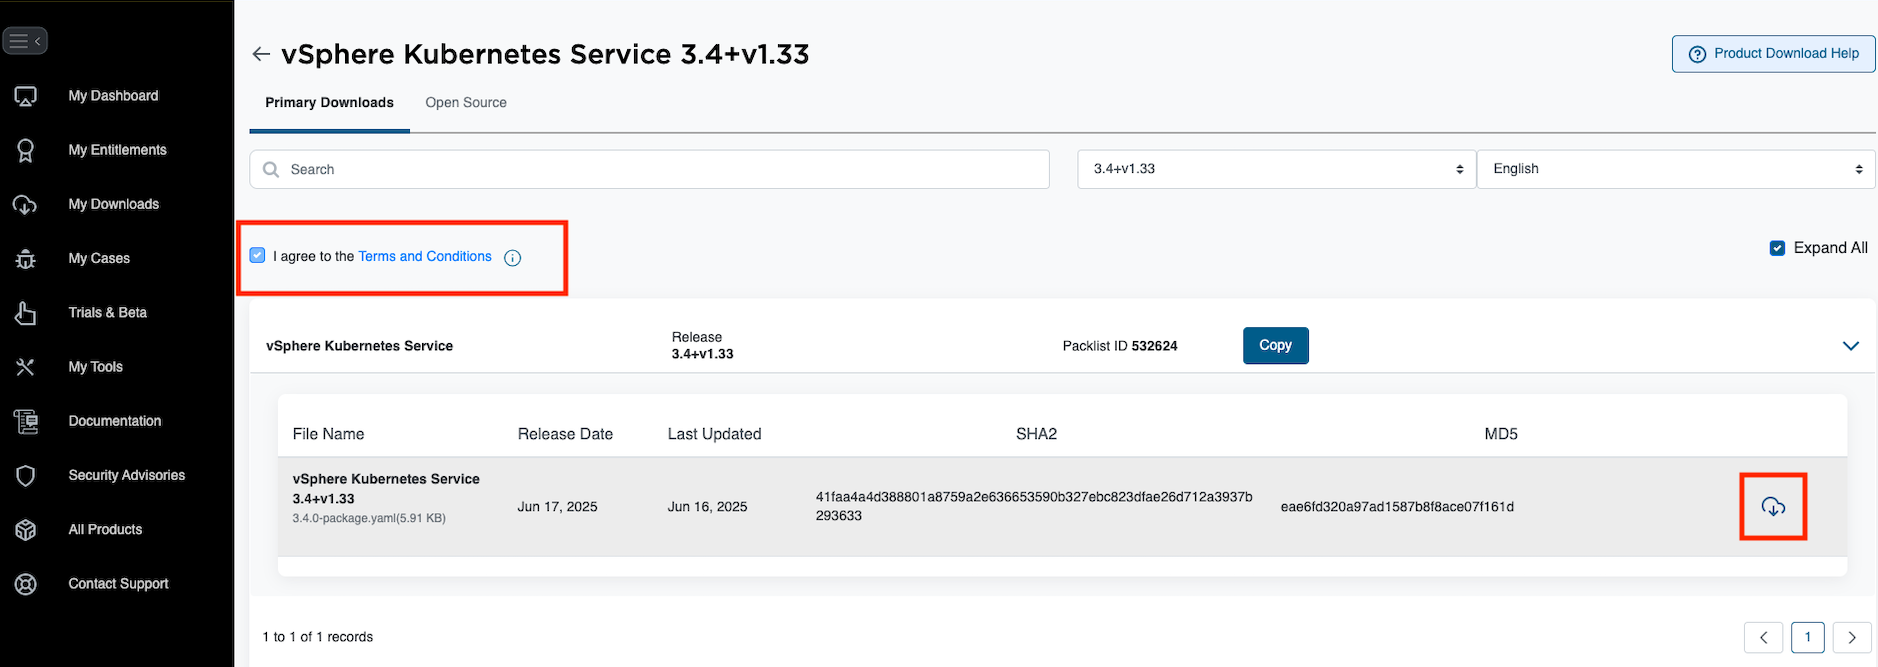
Task: Click the SHA2 hash value 41faa4a4d388…
Action: click(x=1034, y=506)
